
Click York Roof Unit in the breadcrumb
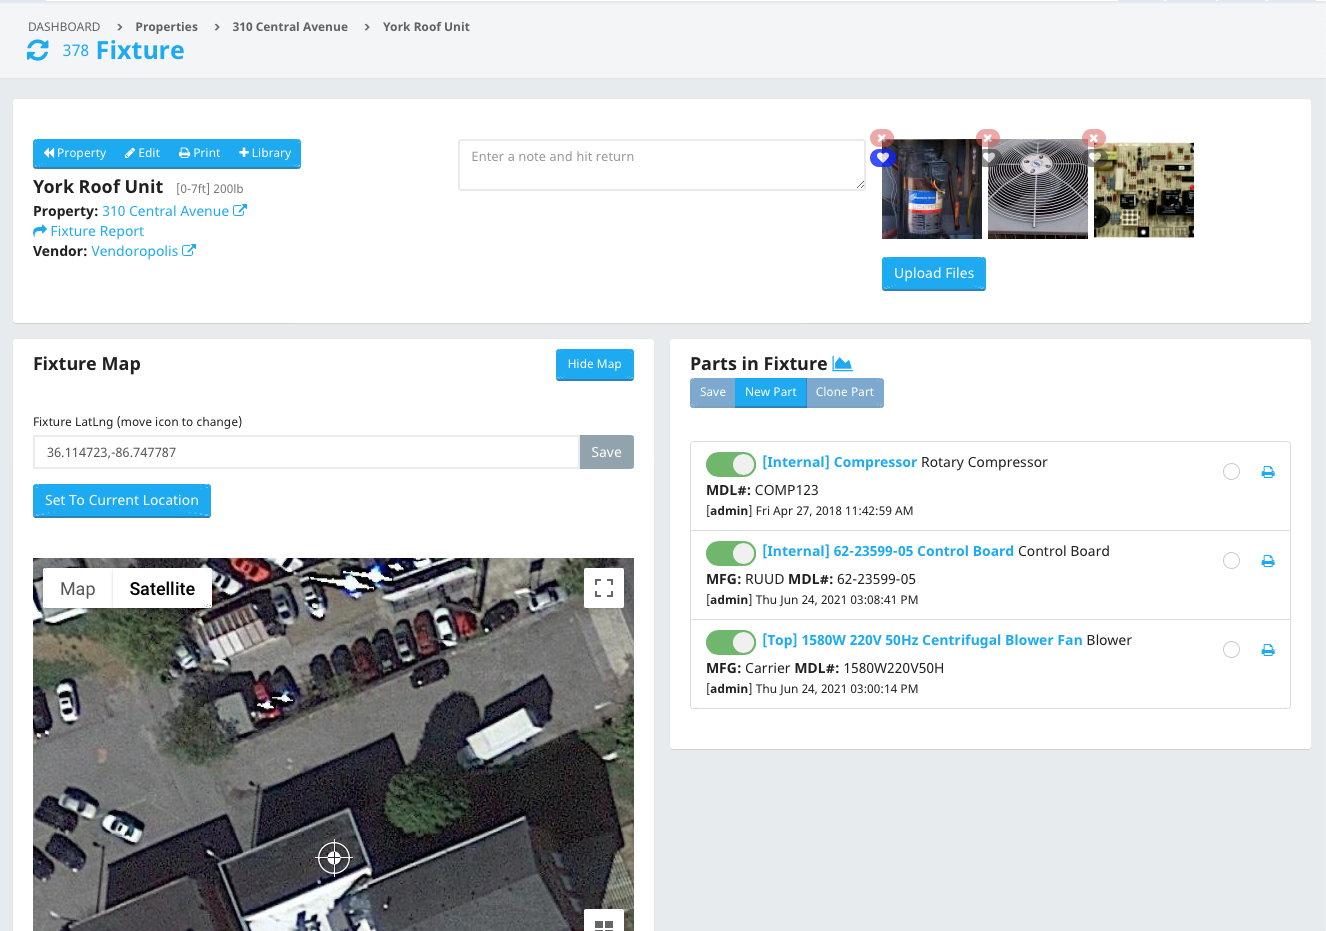[x=426, y=27]
